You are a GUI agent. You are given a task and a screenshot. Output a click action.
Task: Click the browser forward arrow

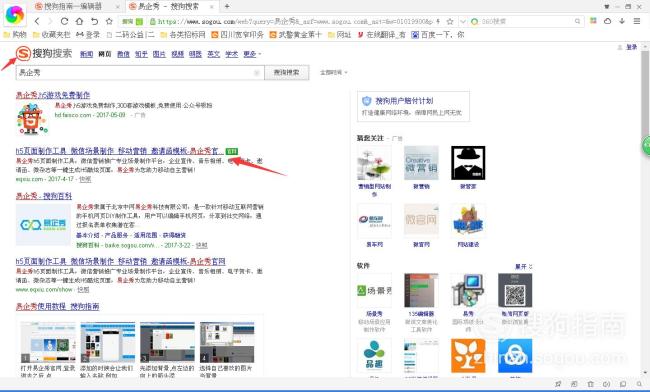(50, 21)
